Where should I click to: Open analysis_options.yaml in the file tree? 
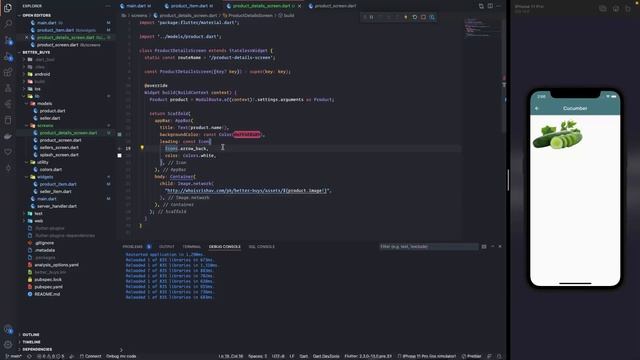coord(56,265)
